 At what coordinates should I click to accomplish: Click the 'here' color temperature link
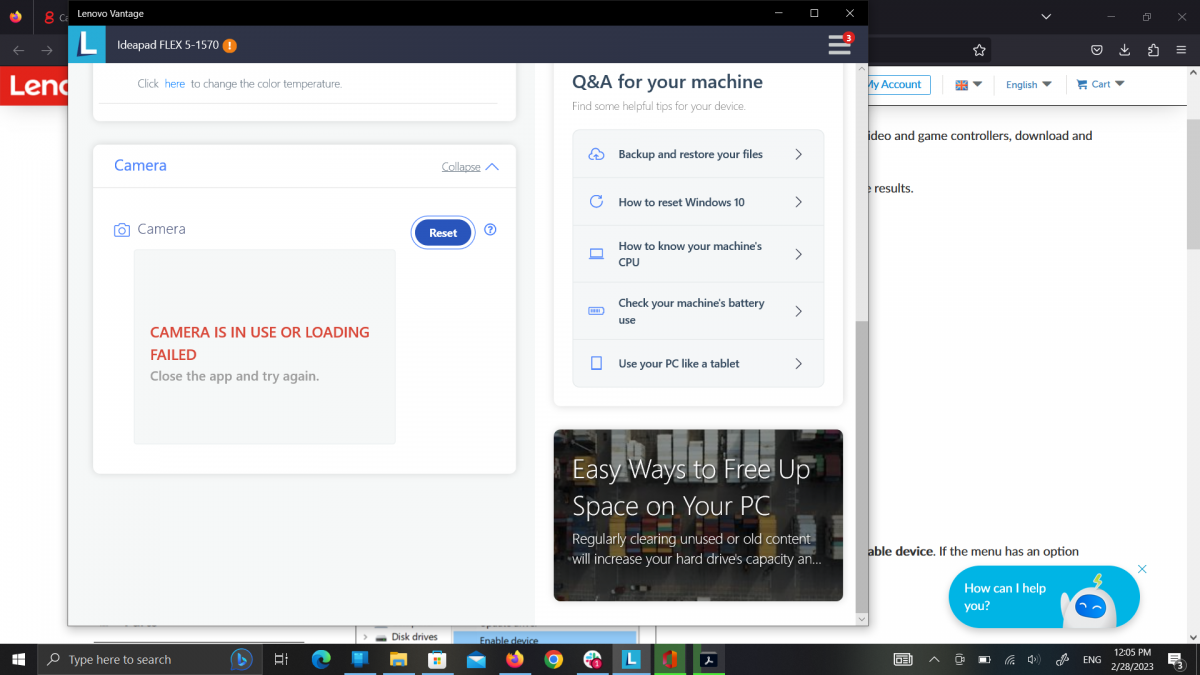tap(175, 84)
